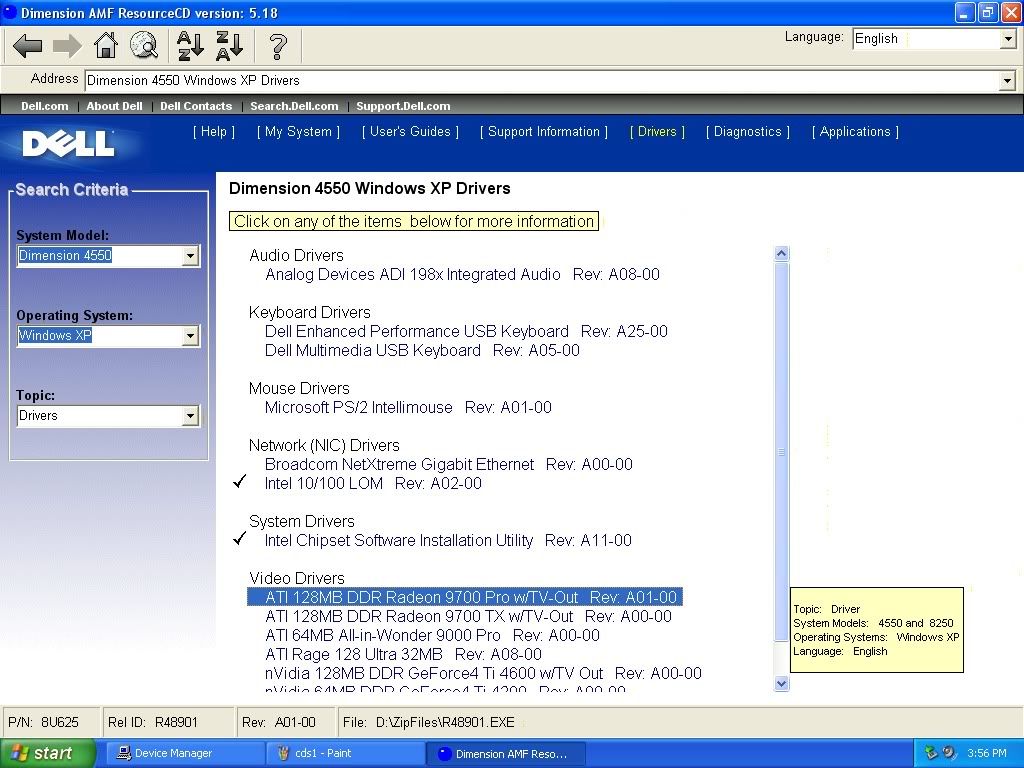This screenshot has width=1024, height=768.
Task: Select ATI 64MB All-in-Wonder 9000 Pro
Action: coord(432,635)
